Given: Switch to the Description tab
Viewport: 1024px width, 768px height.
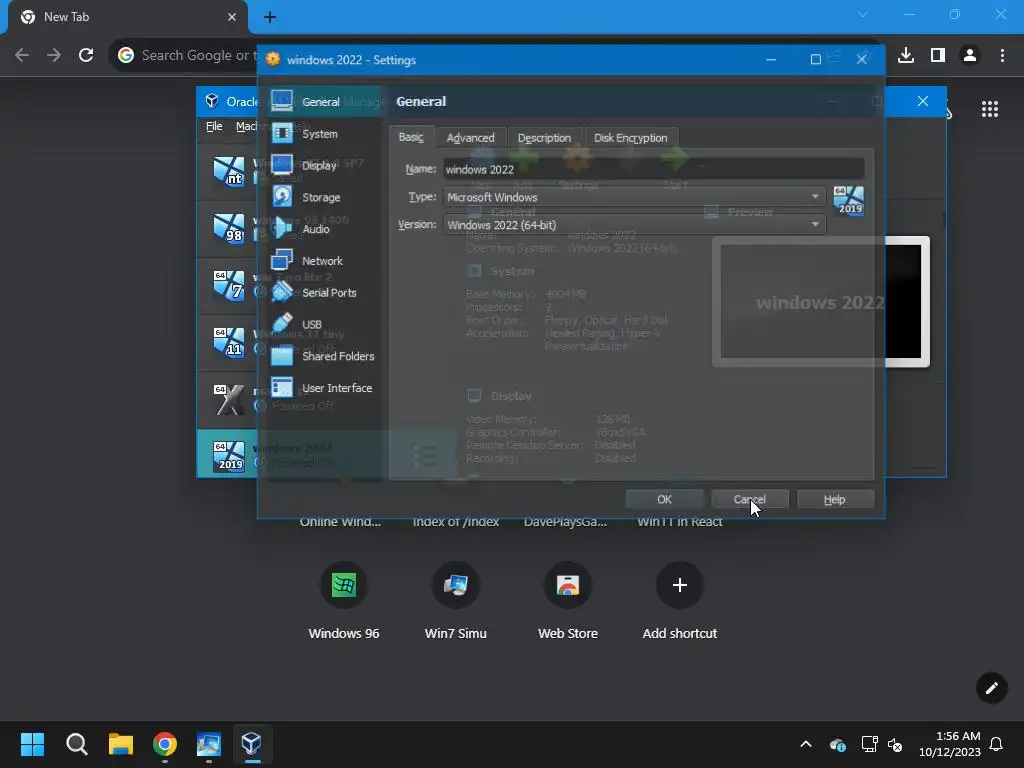Looking at the screenshot, I should point(544,138).
